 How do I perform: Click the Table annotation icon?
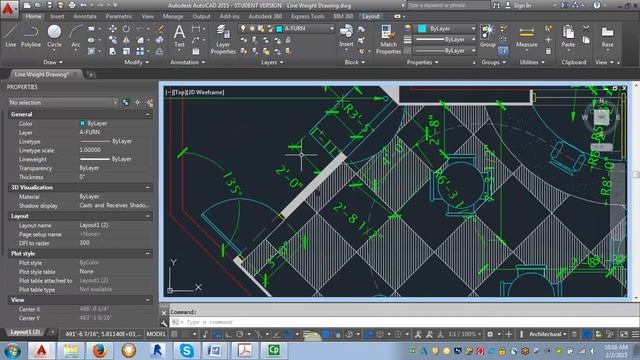196,51
